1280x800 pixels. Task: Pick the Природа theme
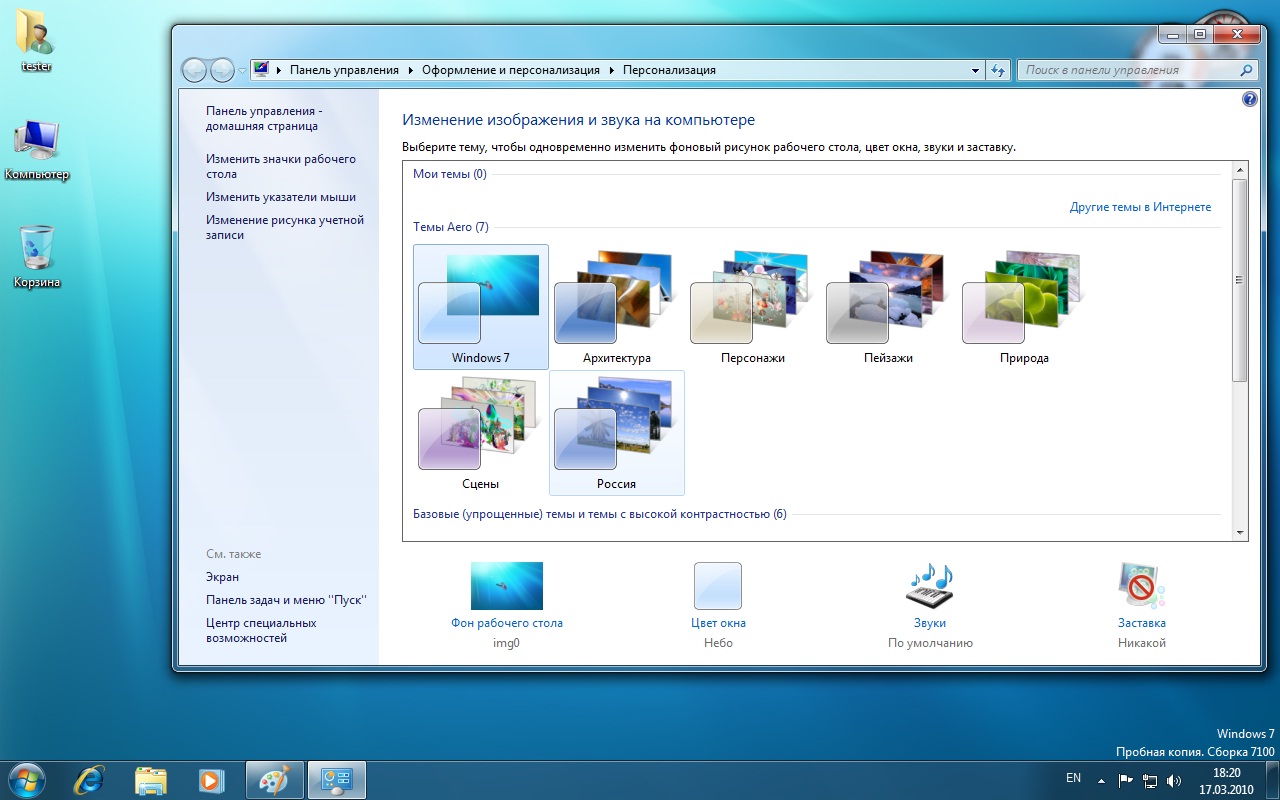tap(1024, 307)
